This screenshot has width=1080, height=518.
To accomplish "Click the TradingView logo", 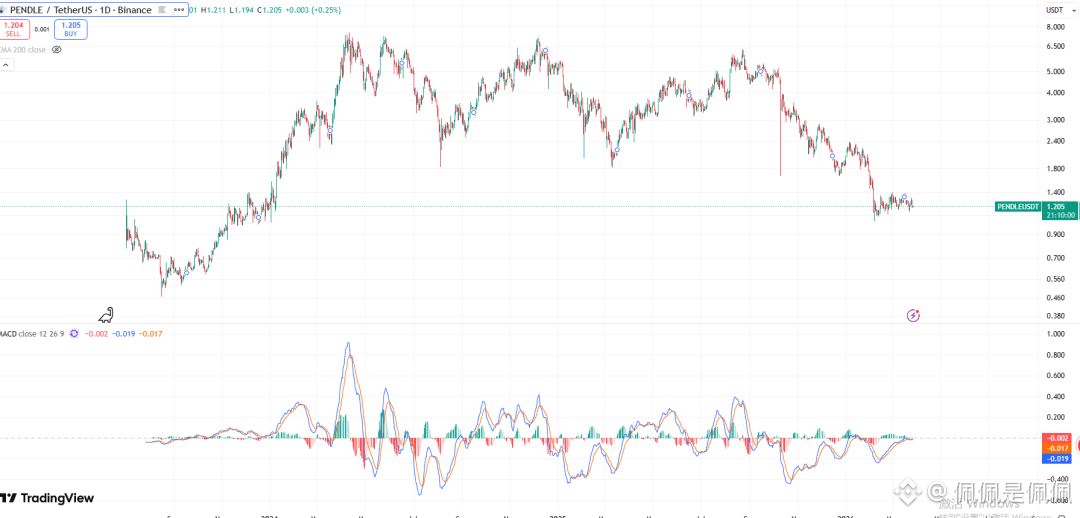I will (47, 498).
